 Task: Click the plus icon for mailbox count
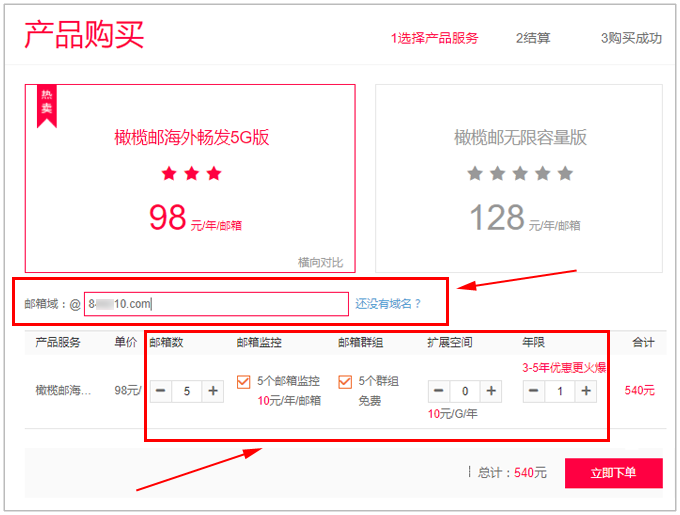tap(213, 392)
